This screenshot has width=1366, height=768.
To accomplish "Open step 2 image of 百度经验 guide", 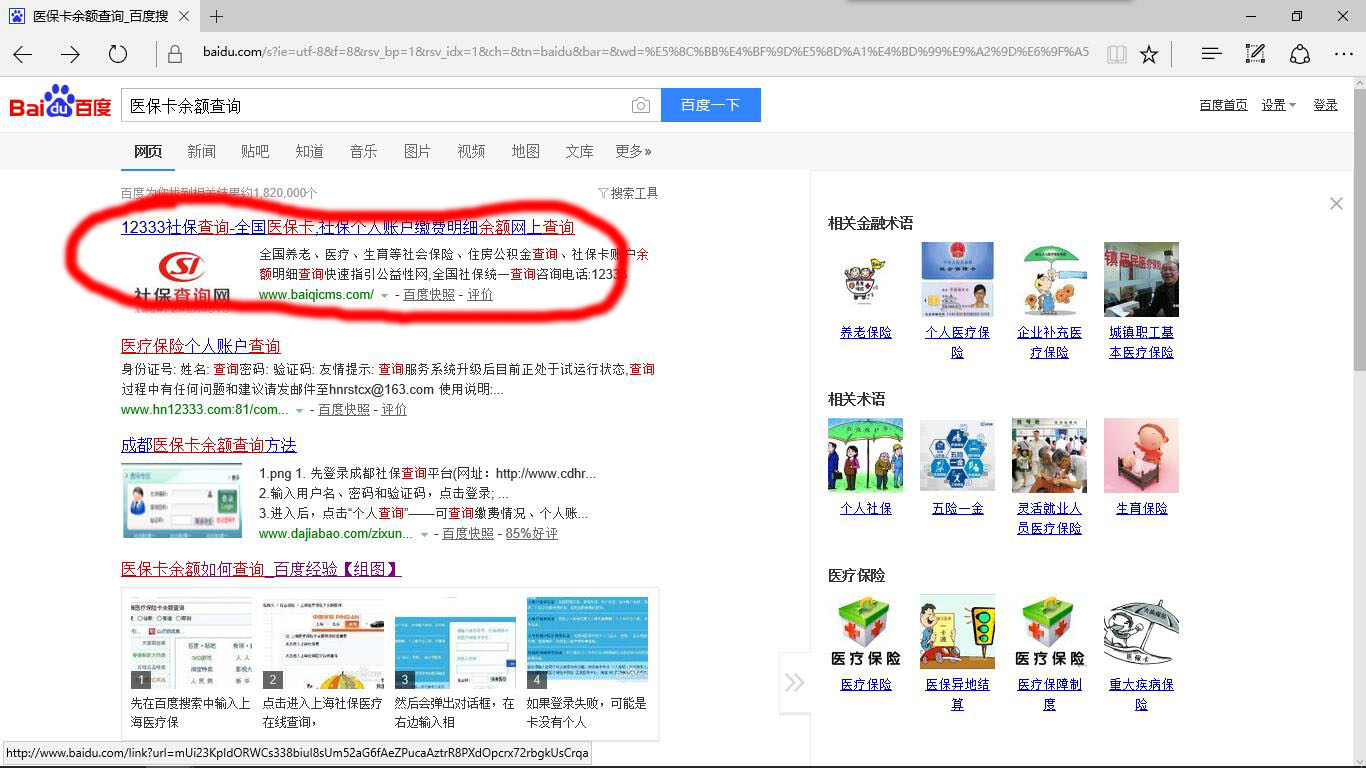I will click(x=323, y=644).
